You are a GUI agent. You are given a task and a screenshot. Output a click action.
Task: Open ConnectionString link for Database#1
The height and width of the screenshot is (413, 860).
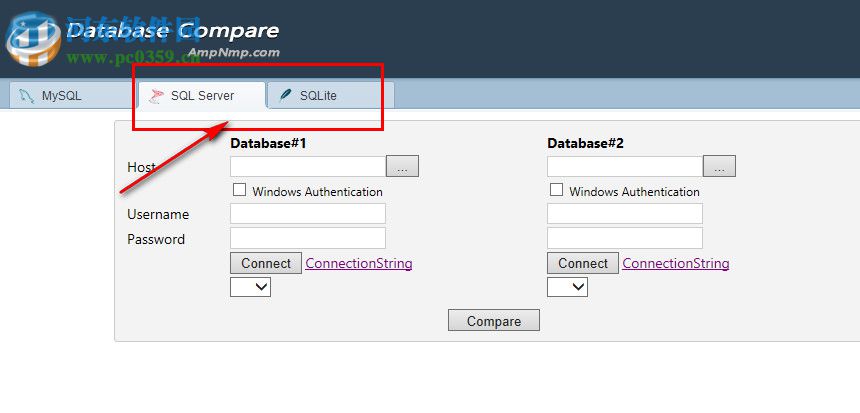point(359,263)
